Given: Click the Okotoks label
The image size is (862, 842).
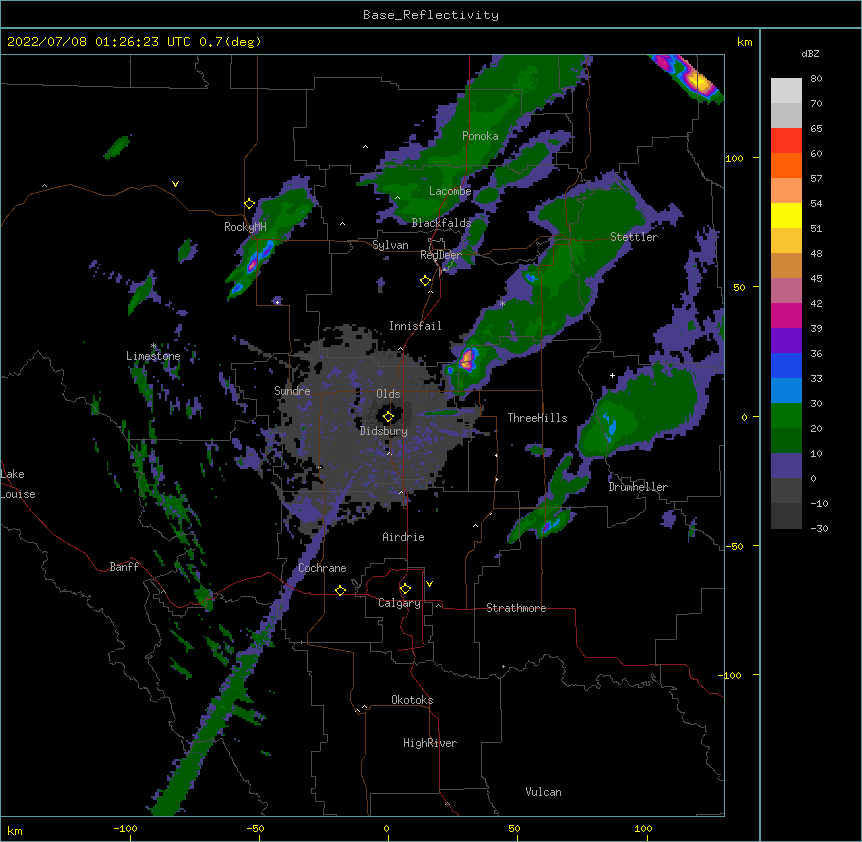Looking at the screenshot, I should click(412, 700).
